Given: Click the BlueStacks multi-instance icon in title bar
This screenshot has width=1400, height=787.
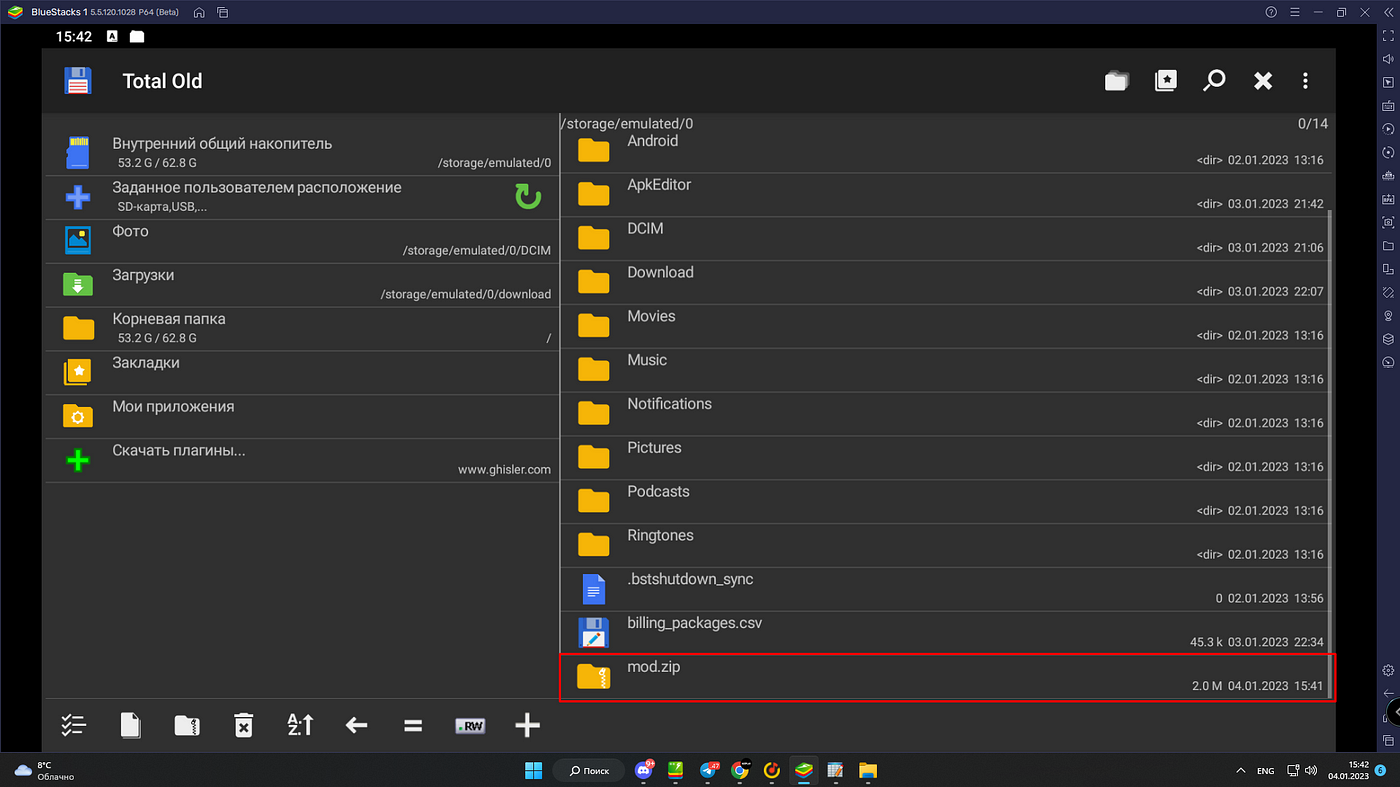Looking at the screenshot, I should 222,12.
